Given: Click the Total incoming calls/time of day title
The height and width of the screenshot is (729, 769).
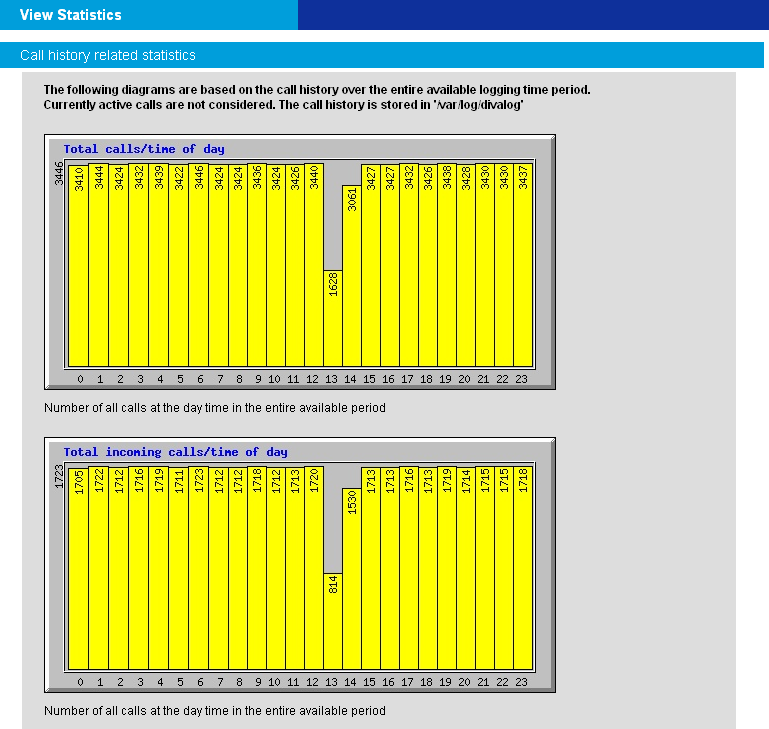Looking at the screenshot, I should [175, 452].
